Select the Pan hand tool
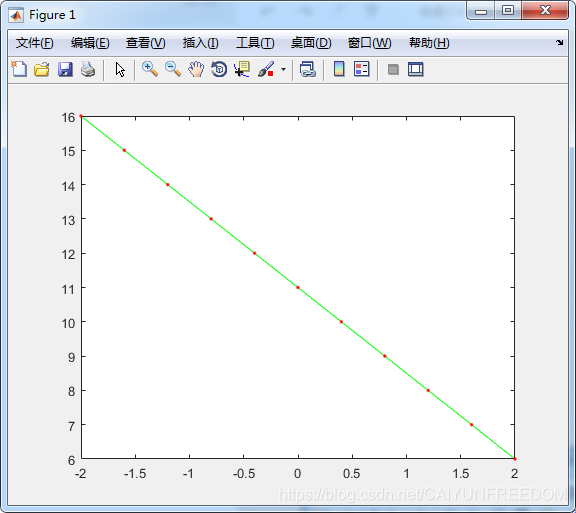This screenshot has height=513, width=576. pos(196,69)
